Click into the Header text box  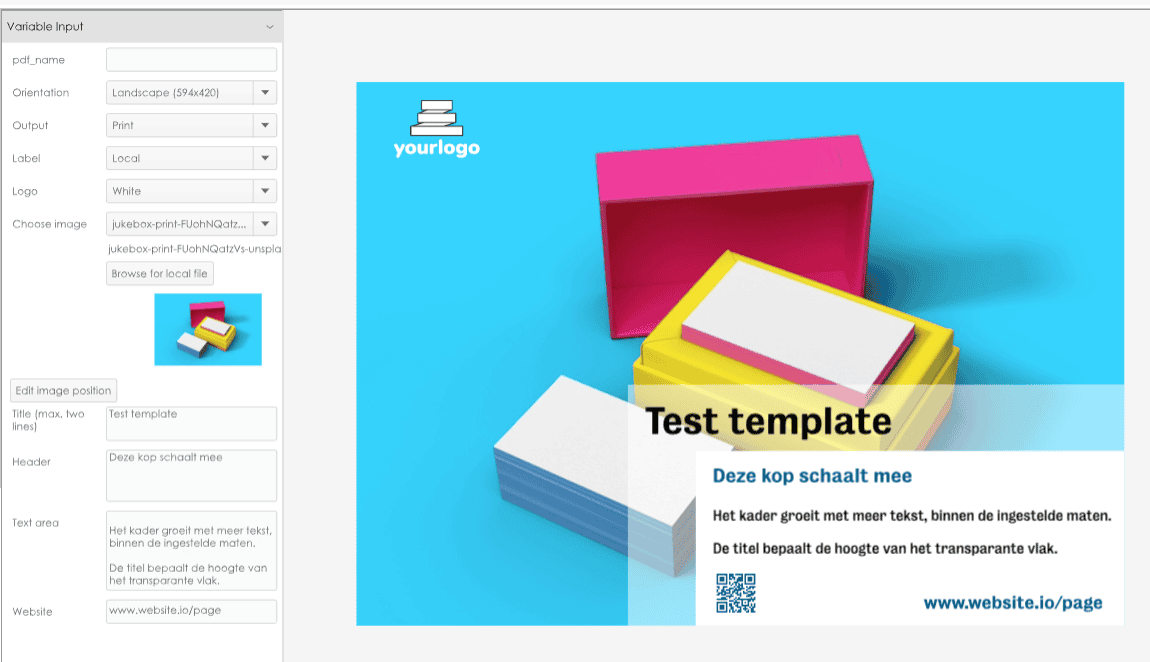191,475
